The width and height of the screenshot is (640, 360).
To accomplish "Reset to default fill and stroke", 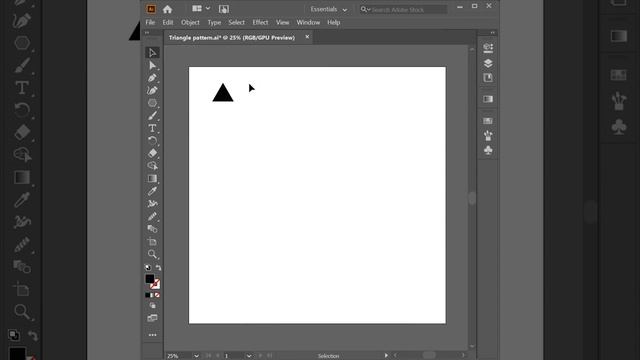I will [148, 268].
